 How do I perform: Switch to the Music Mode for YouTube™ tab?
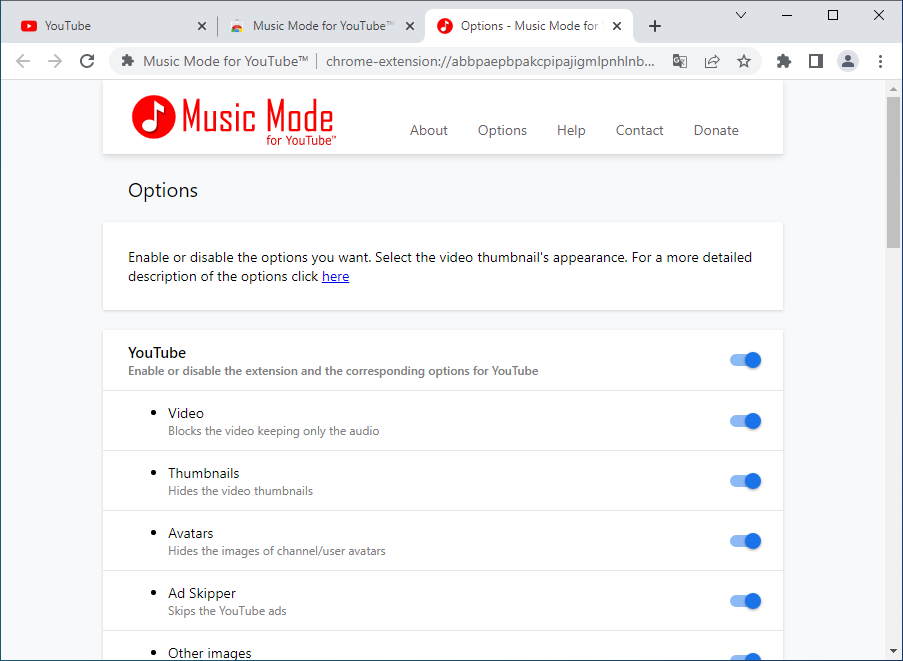point(320,26)
